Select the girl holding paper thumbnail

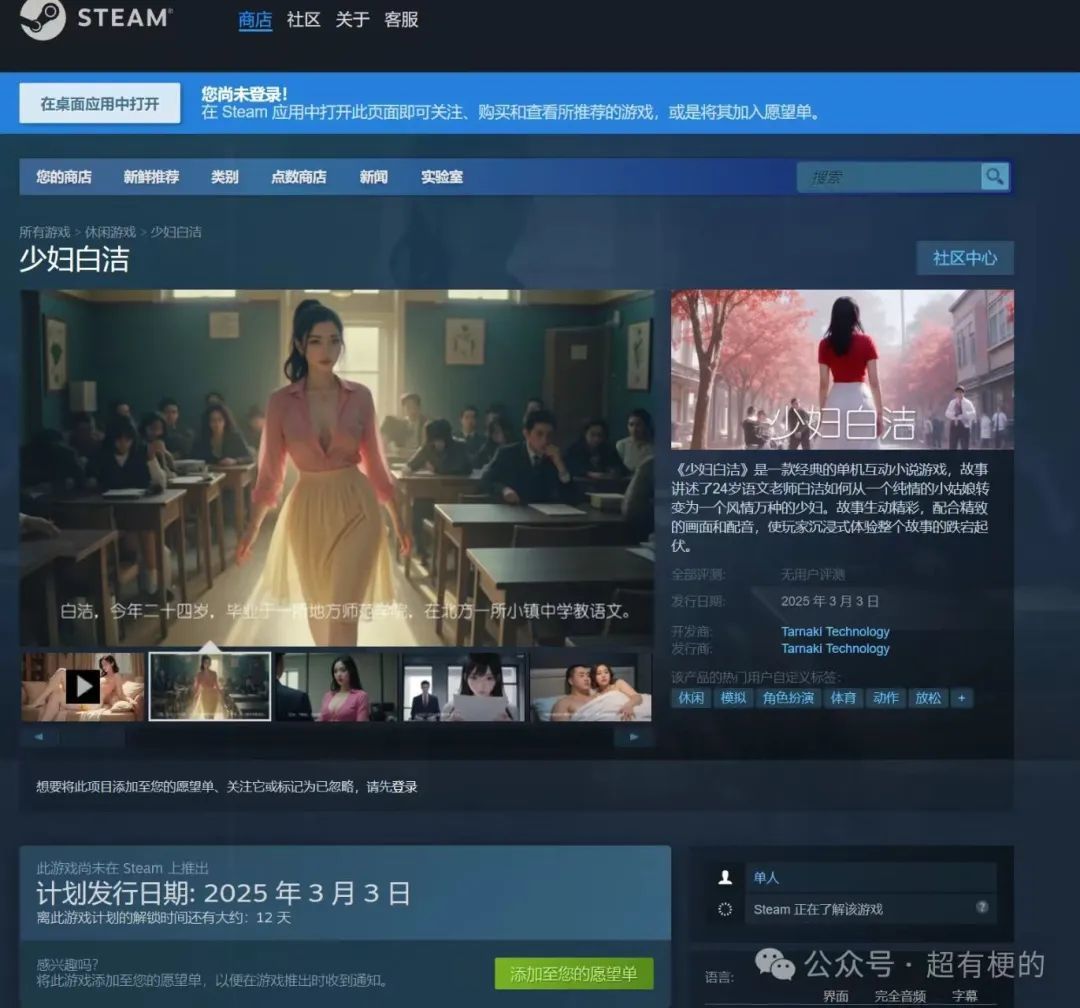coord(464,686)
